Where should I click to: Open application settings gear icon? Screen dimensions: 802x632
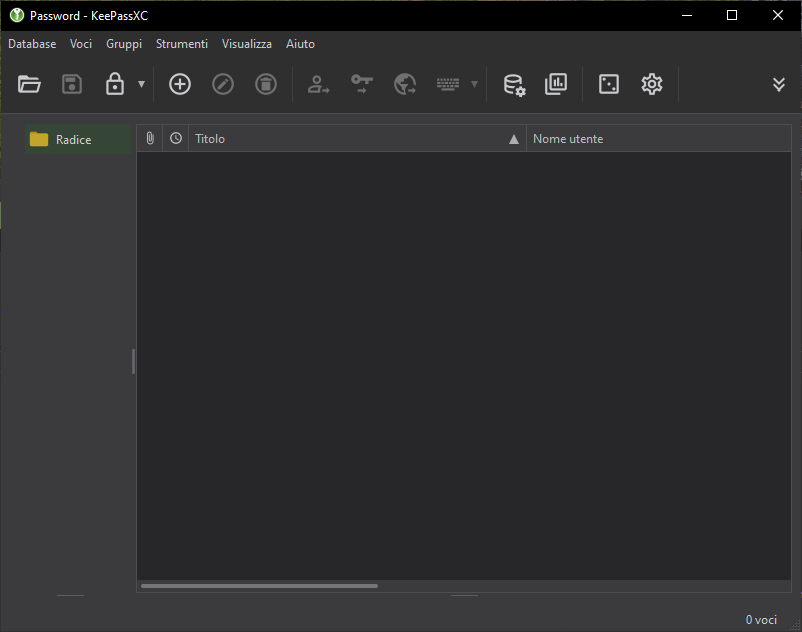point(652,85)
